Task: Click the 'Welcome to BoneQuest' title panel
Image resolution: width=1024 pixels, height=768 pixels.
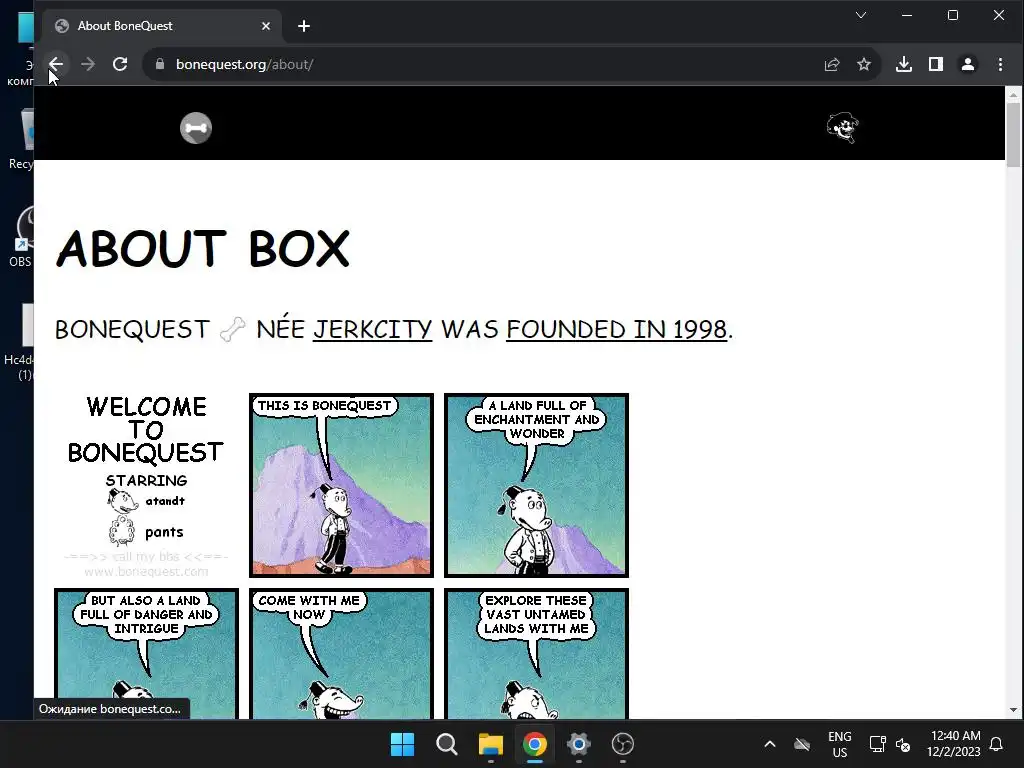Action: pos(146,485)
